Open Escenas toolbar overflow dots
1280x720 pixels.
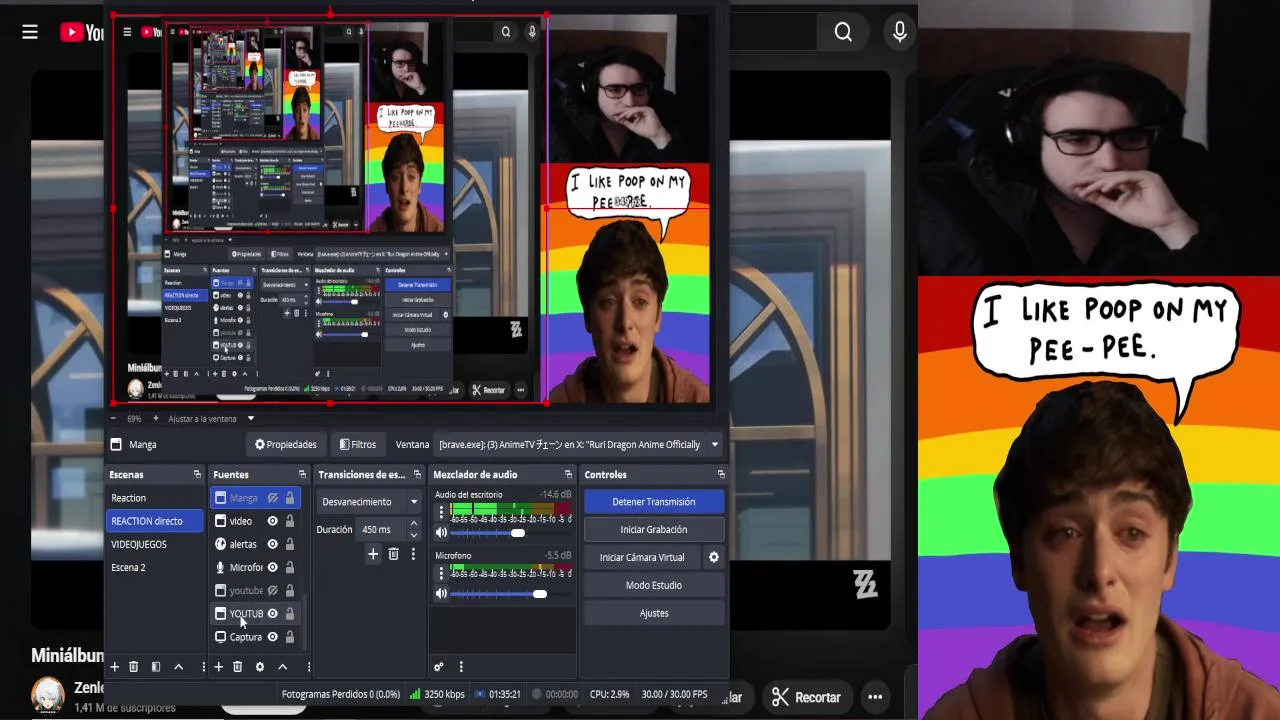pos(203,667)
